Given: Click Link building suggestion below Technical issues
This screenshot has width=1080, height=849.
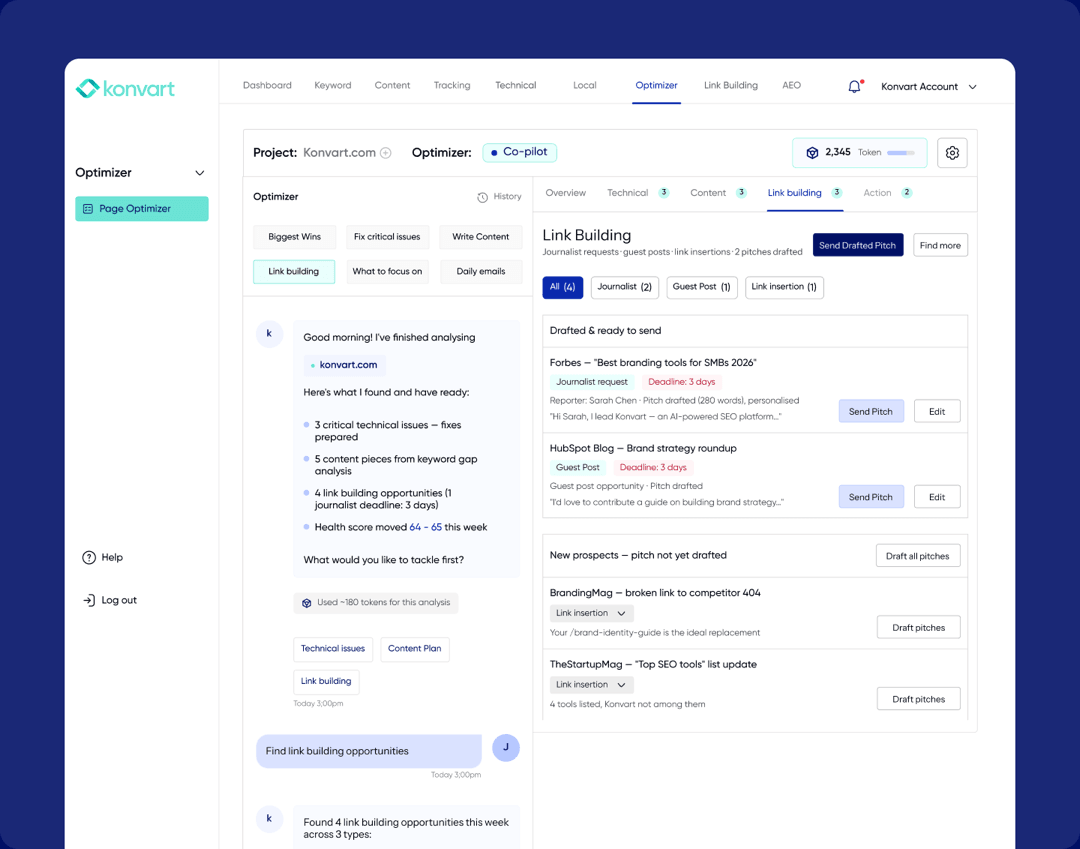Looking at the screenshot, I should (326, 681).
